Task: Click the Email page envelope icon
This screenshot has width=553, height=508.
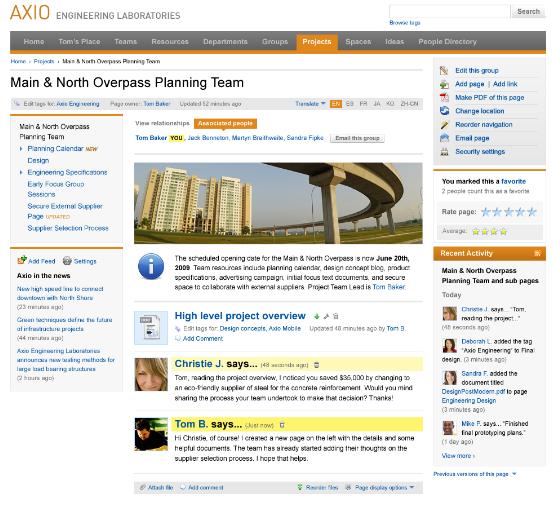Action: pyautogui.click(x=444, y=138)
